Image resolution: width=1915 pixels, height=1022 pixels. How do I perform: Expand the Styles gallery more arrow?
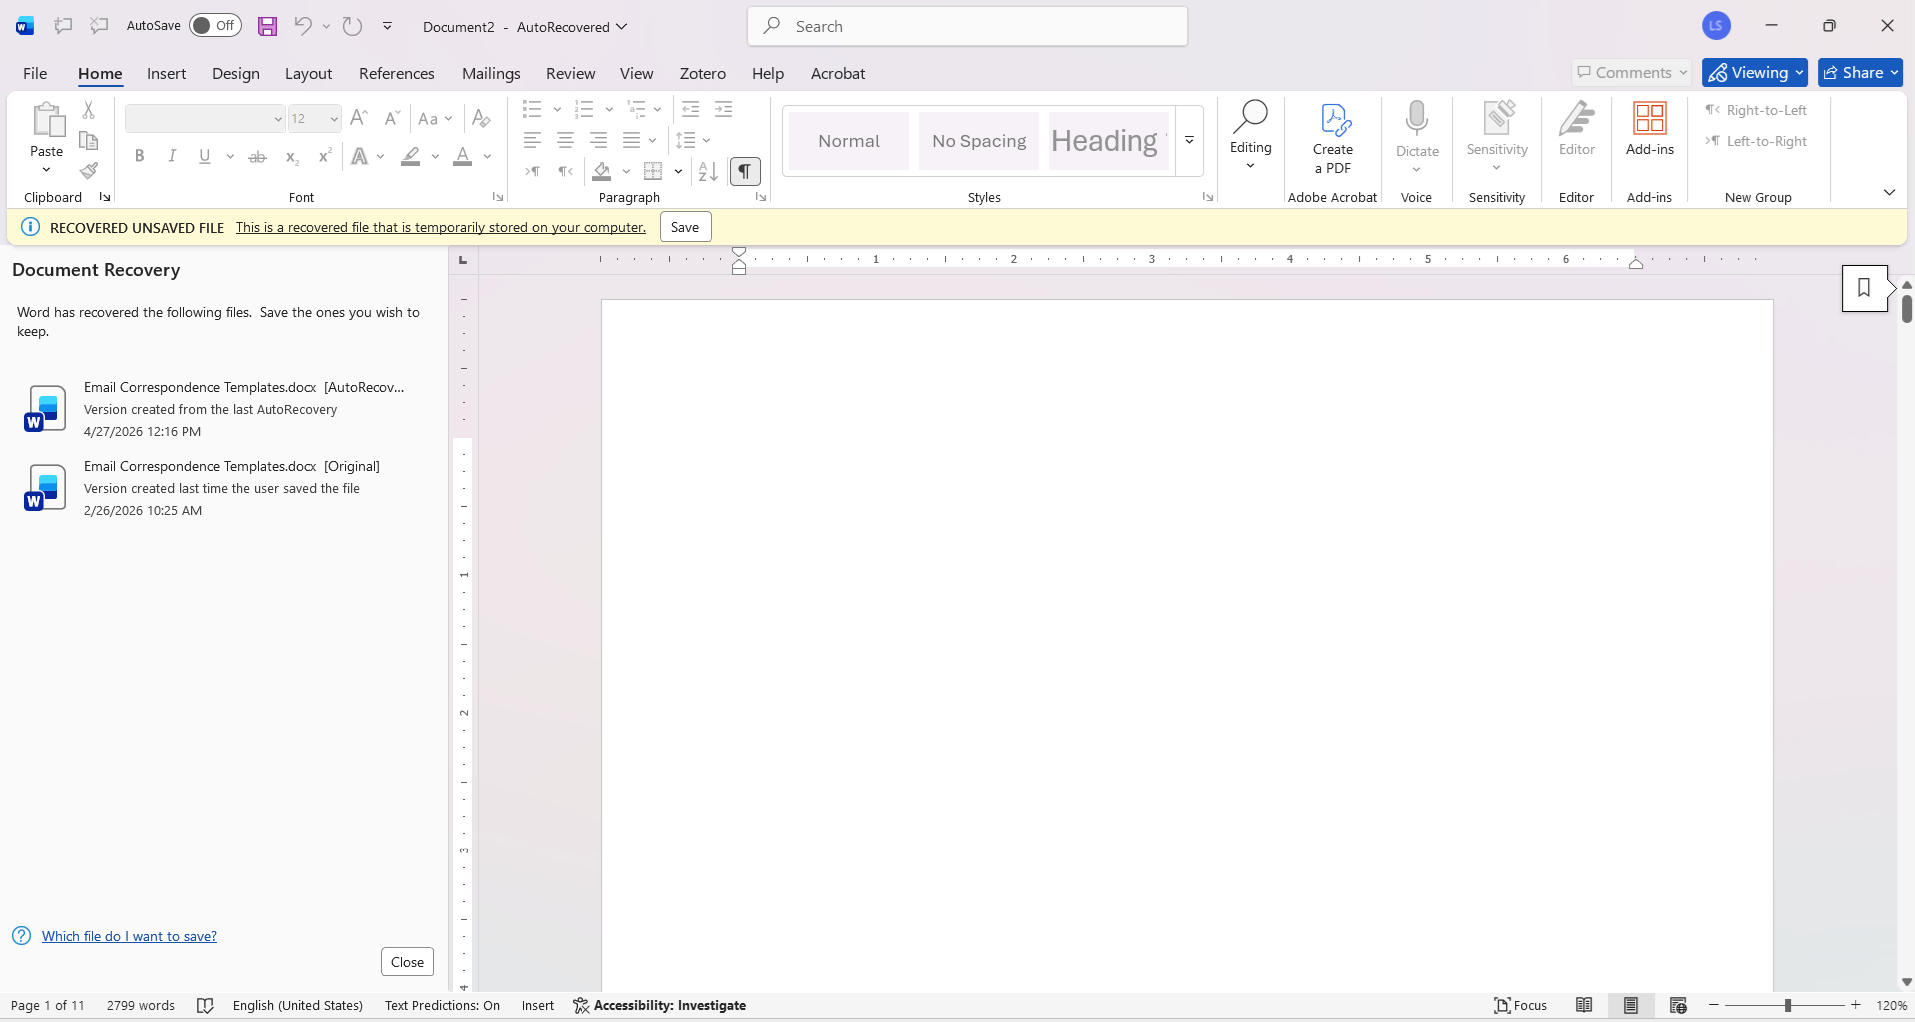(x=1189, y=141)
